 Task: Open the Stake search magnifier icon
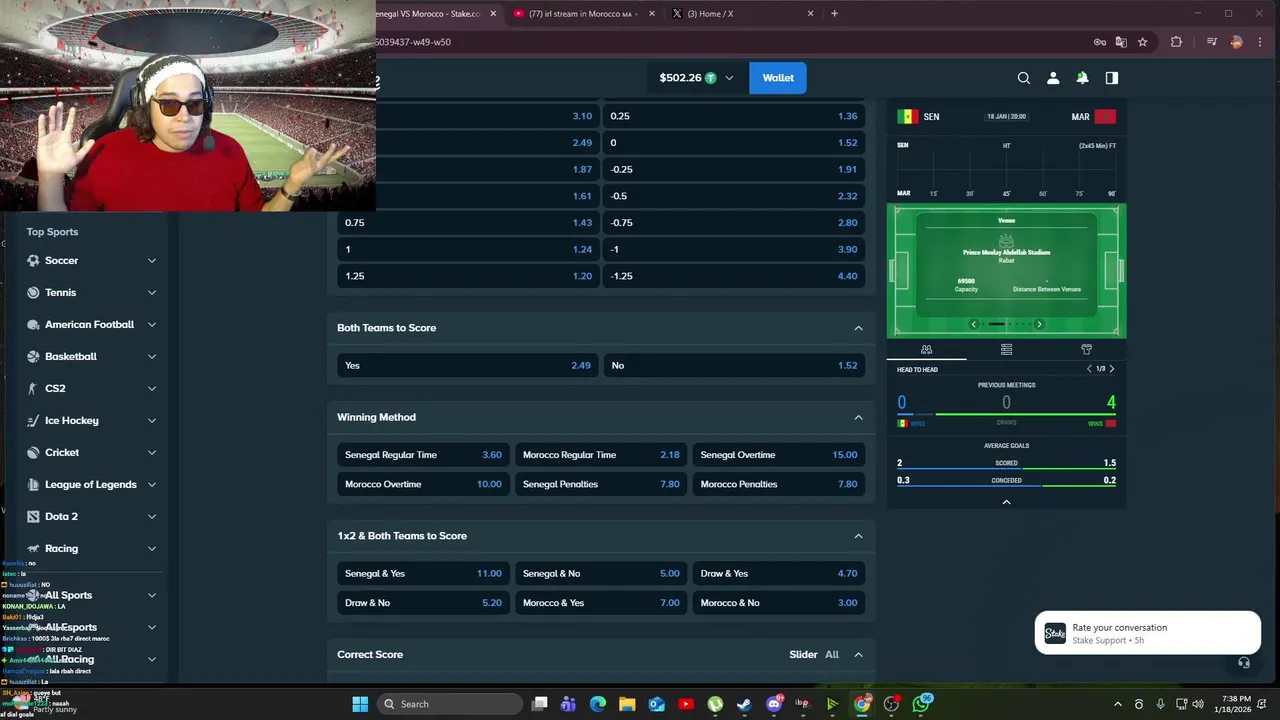(x=1024, y=78)
